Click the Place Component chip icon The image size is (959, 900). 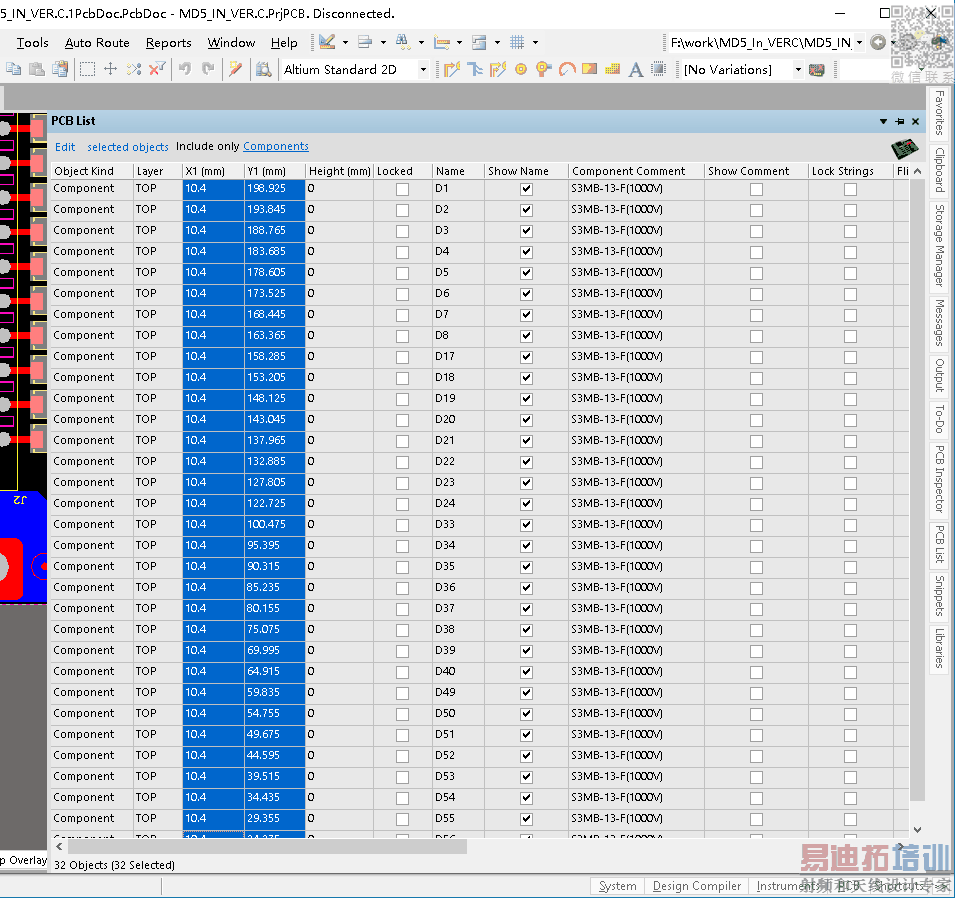pos(658,70)
